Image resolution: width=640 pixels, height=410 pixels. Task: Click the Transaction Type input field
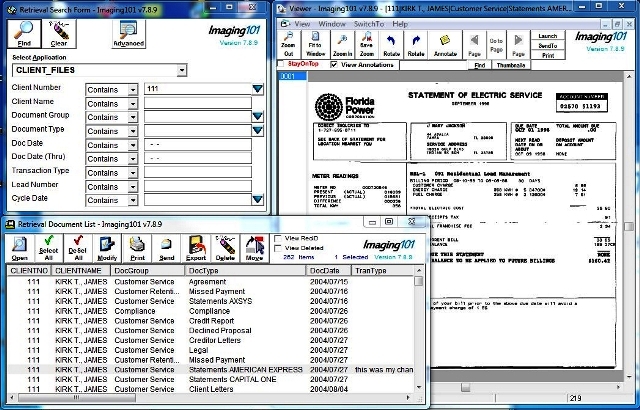(198, 172)
